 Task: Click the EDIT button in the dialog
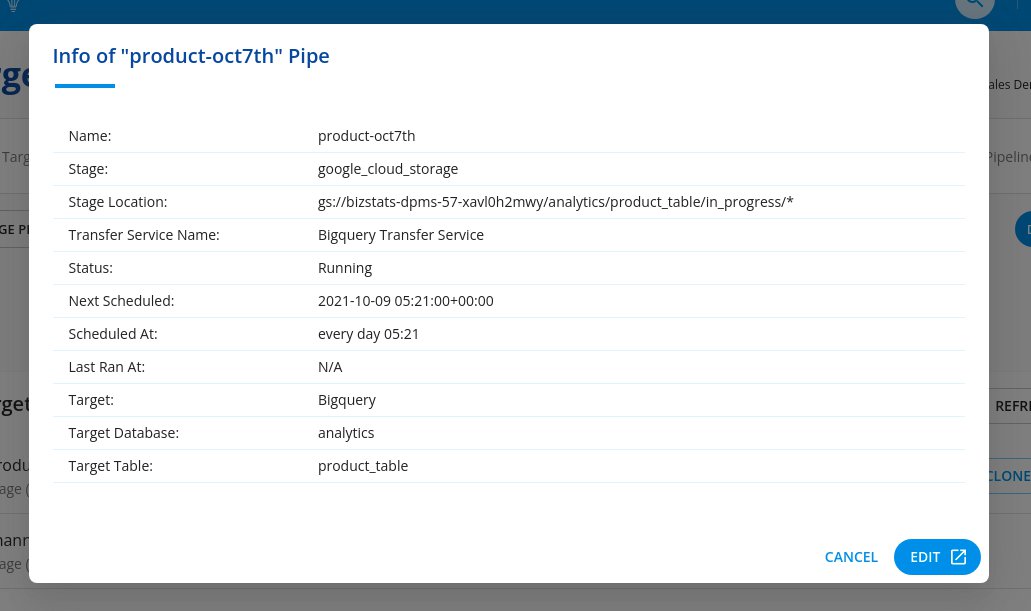(937, 557)
